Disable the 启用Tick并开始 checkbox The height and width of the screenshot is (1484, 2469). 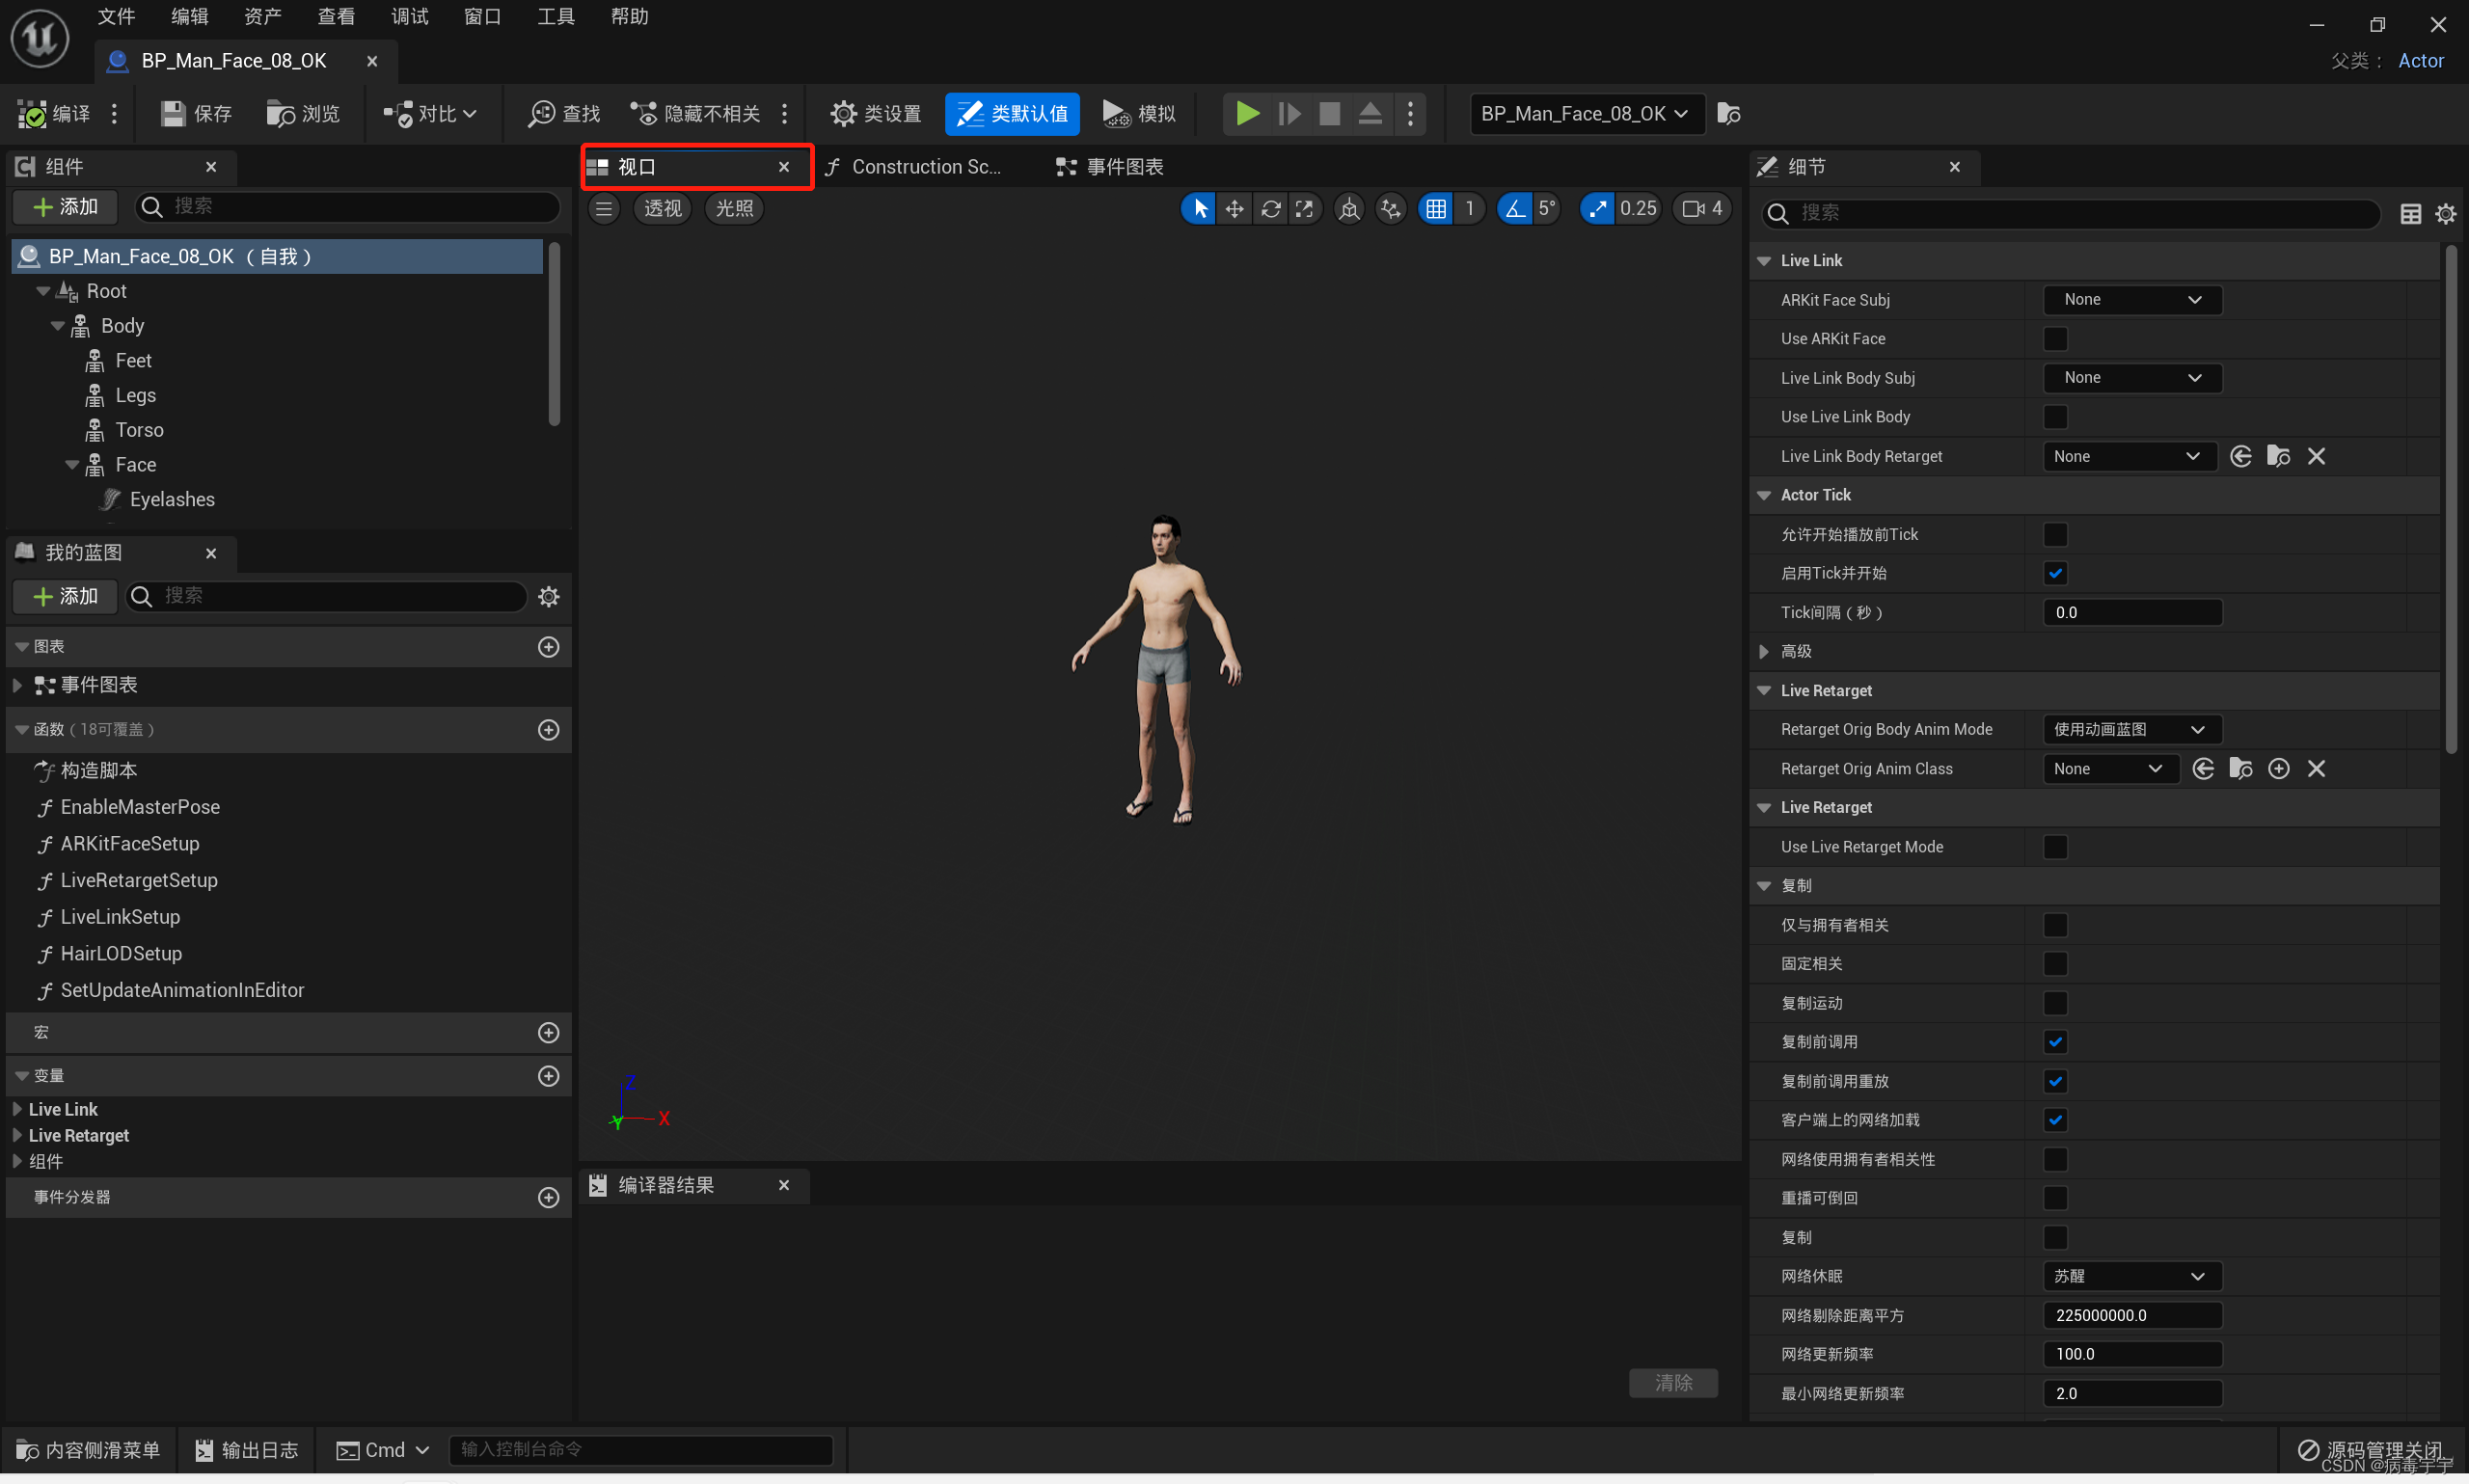coord(2055,572)
